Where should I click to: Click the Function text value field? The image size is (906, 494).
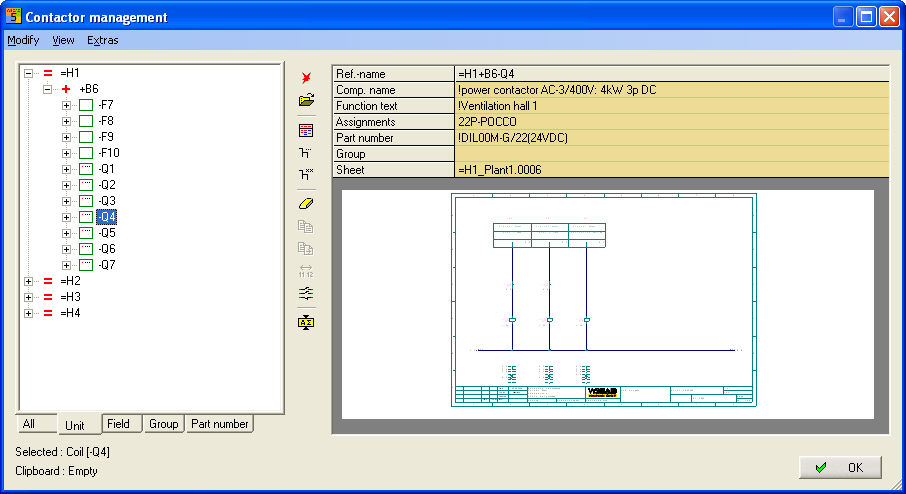672,106
